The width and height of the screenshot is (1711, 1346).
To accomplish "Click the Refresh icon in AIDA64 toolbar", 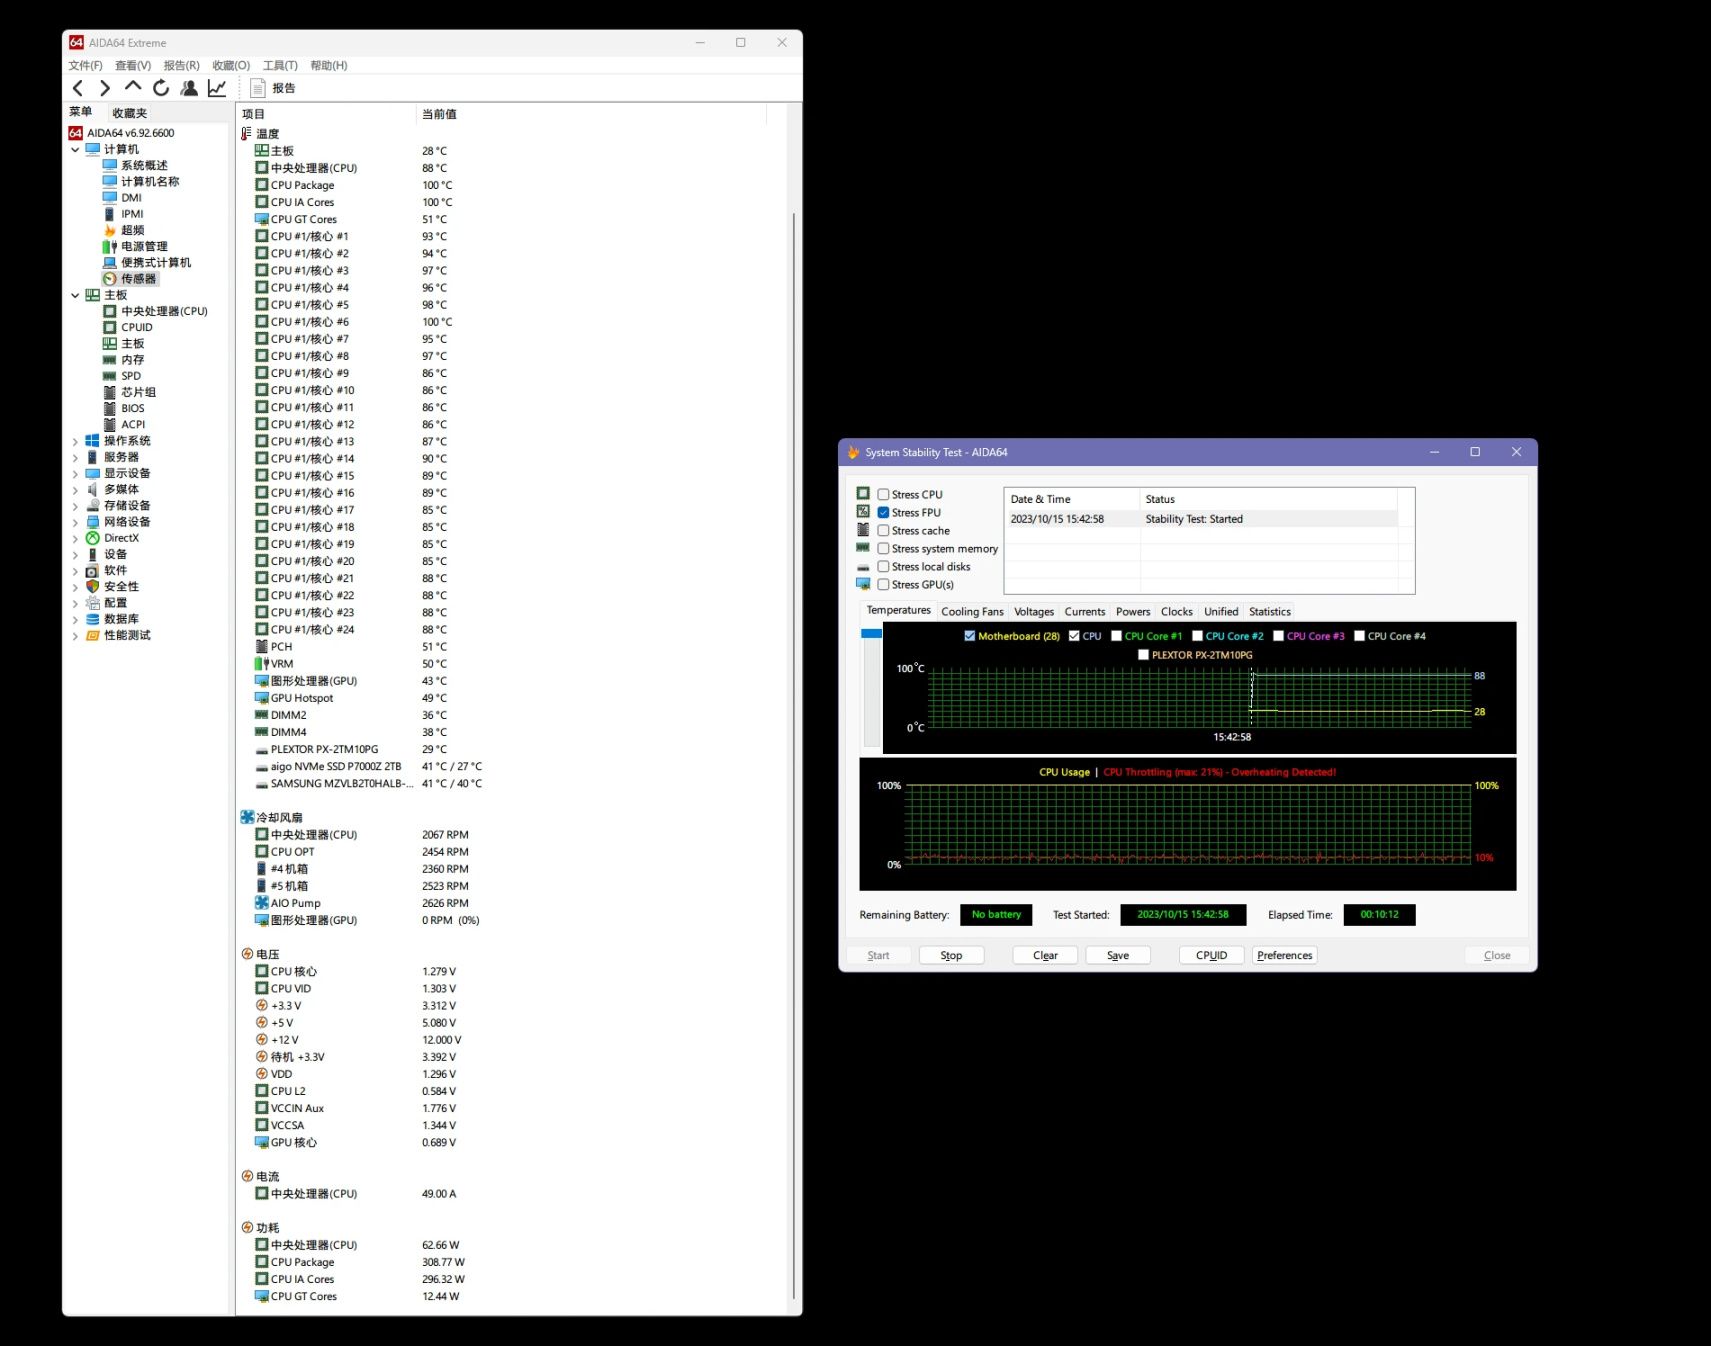I will click(161, 88).
